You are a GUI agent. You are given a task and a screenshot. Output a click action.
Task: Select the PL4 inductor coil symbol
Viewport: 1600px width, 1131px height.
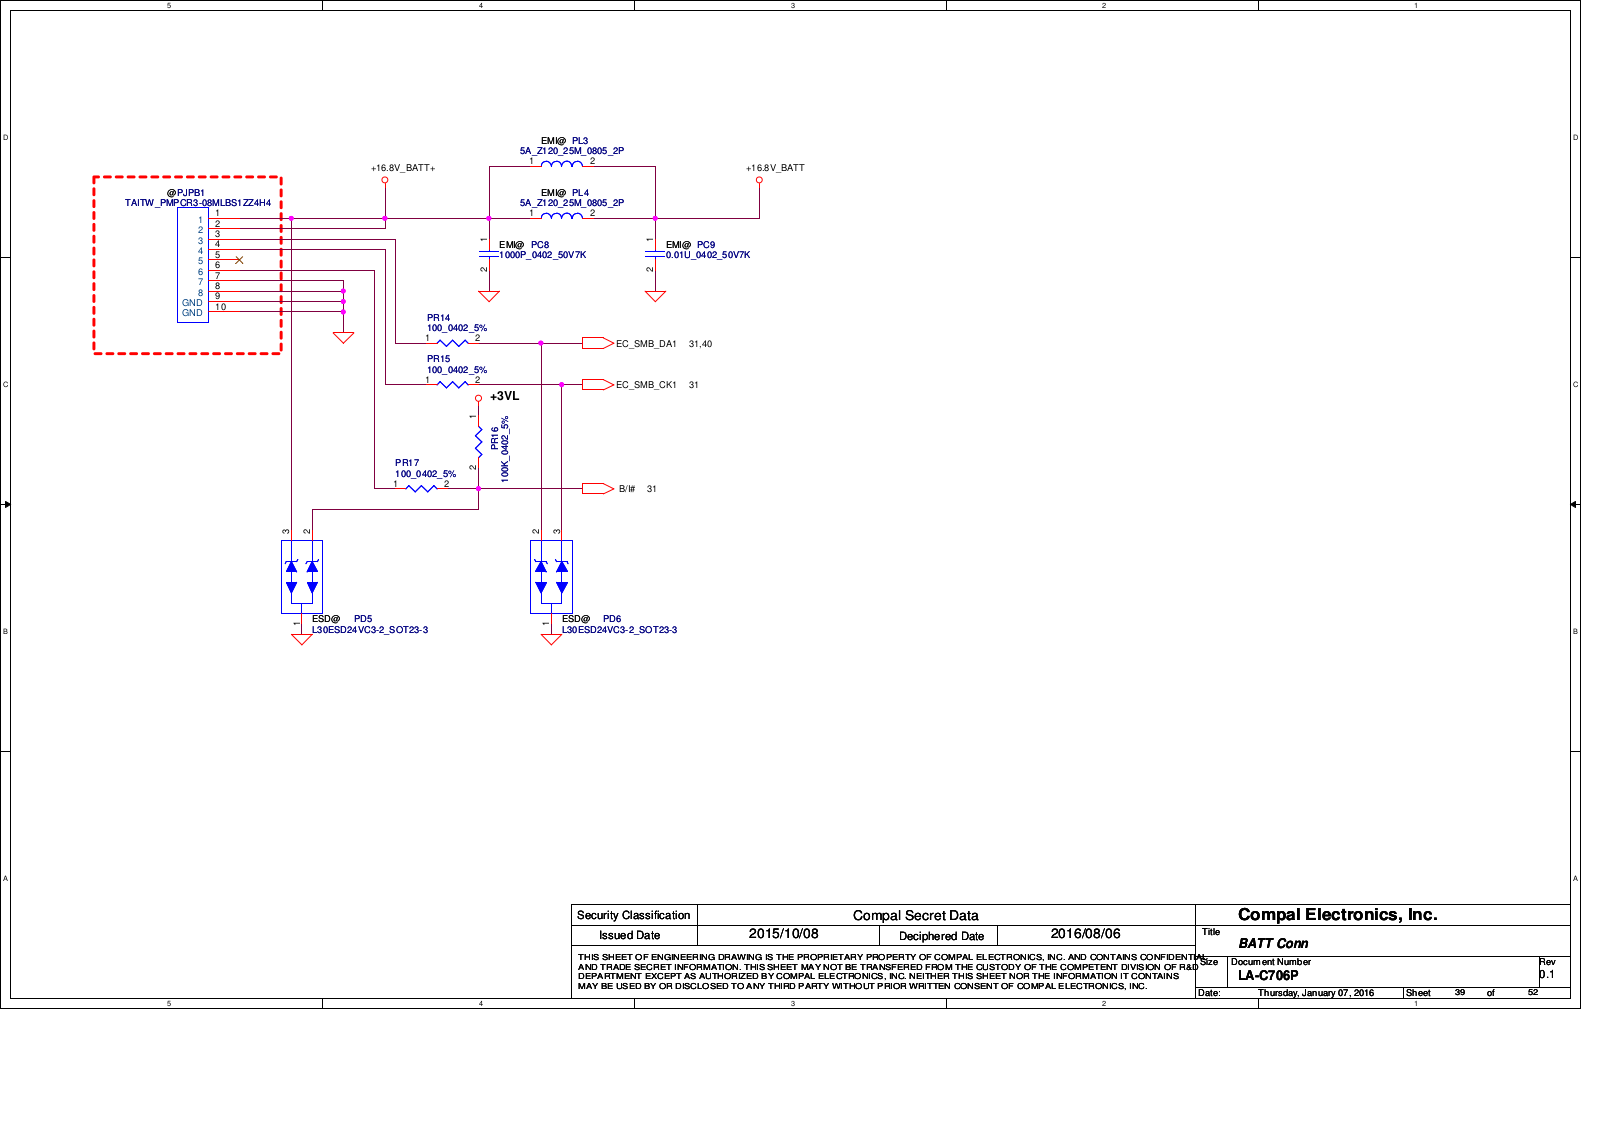tap(561, 216)
